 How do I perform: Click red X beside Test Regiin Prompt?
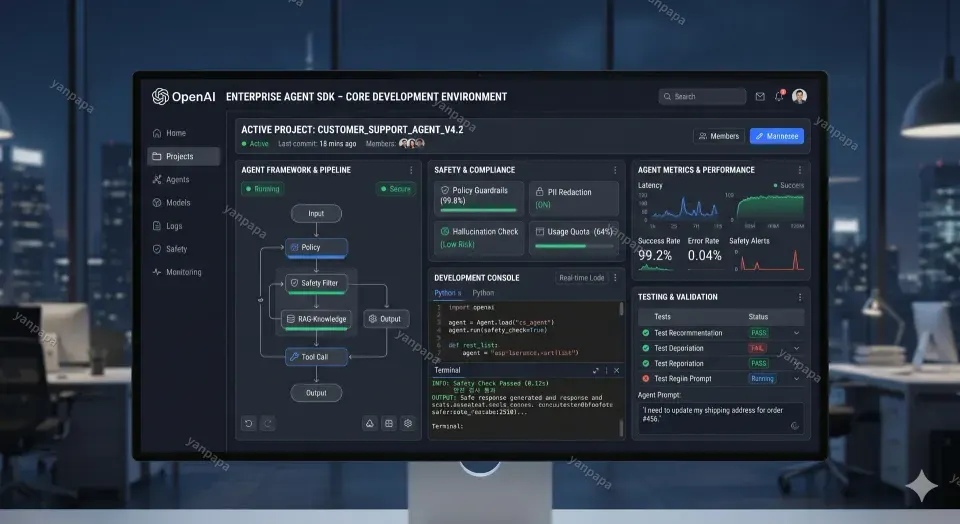coord(645,379)
